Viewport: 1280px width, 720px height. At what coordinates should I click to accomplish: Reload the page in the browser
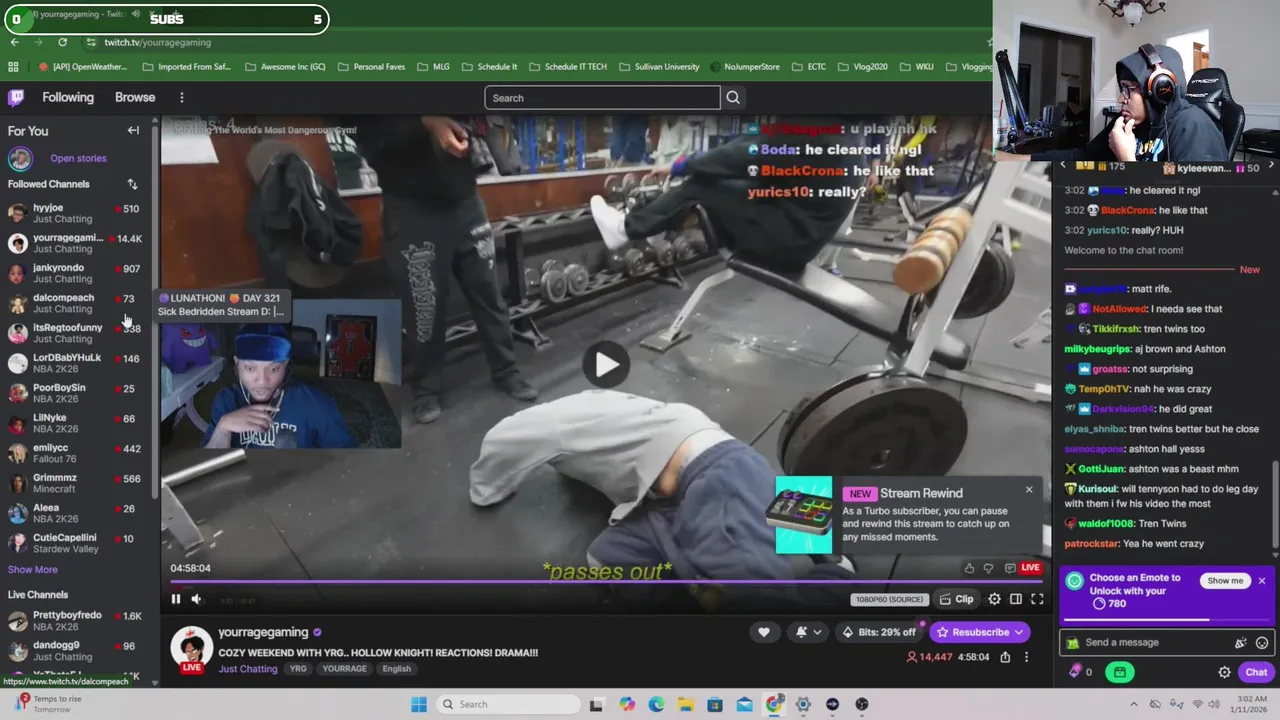pos(62,42)
